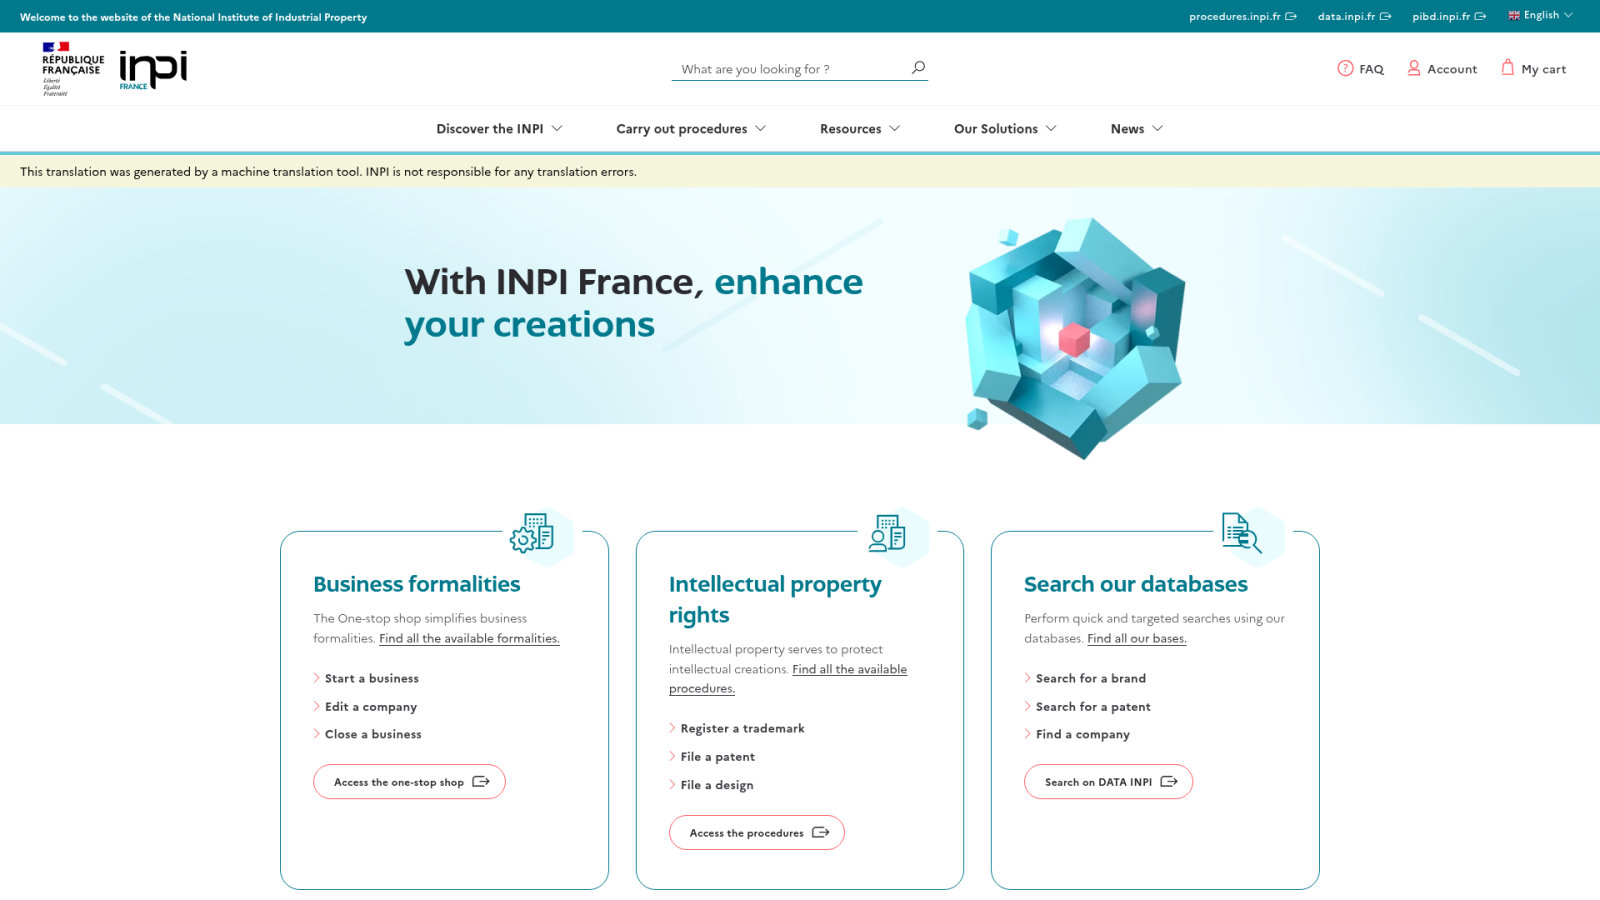
Task: Select Close a business link
Action: pos(373,734)
